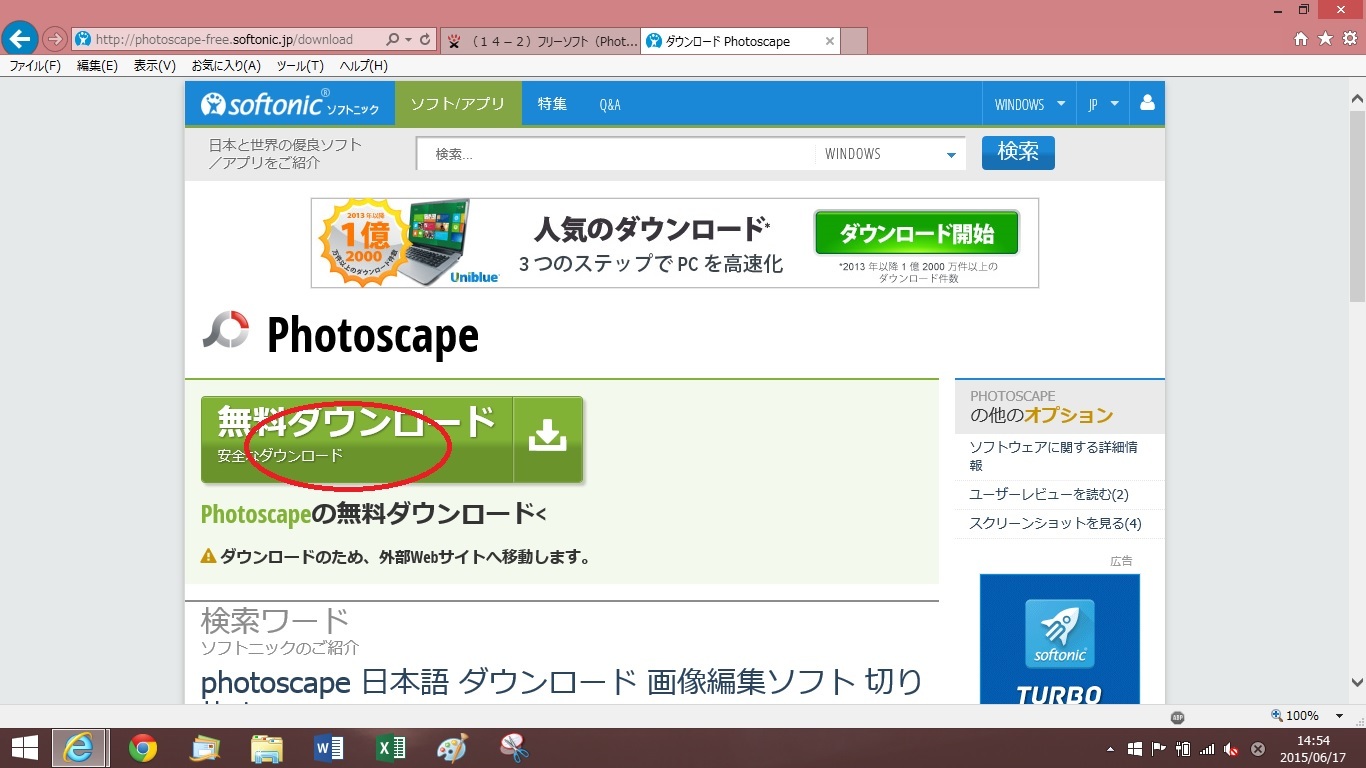Open the File Explorer folder on the taskbar

pyautogui.click(x=267, y=748)
